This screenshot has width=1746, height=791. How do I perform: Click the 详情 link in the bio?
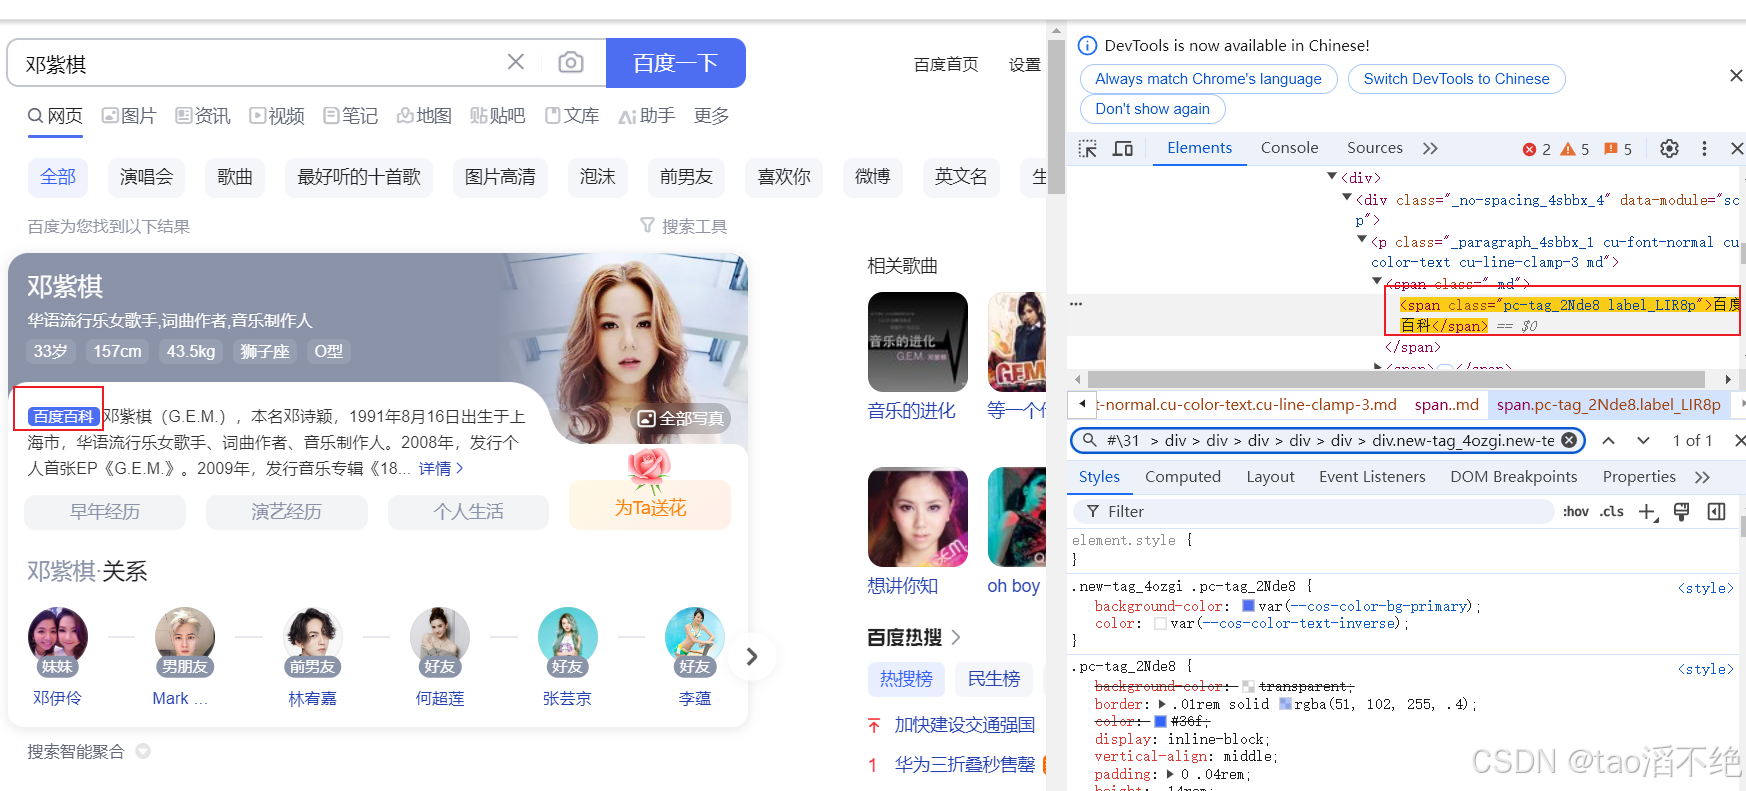tap(441, 468)
